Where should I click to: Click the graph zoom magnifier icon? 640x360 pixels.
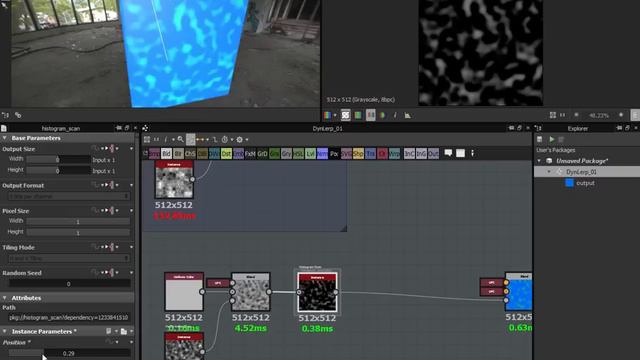pyautogui.click(x=180, y=140)
